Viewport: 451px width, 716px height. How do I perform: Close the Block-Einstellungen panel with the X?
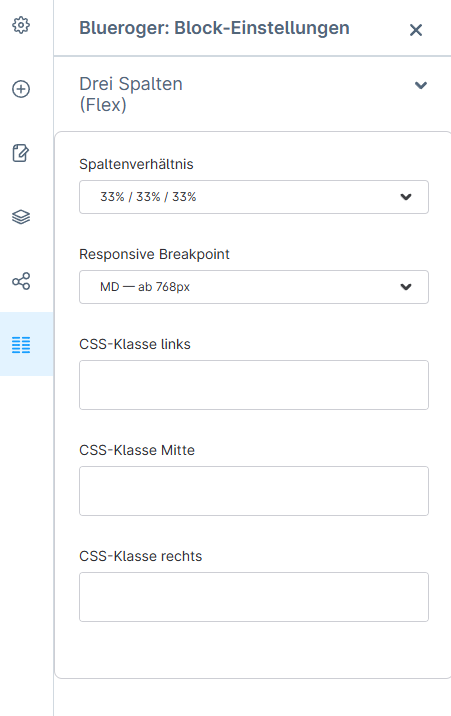(x=416, y=30)
